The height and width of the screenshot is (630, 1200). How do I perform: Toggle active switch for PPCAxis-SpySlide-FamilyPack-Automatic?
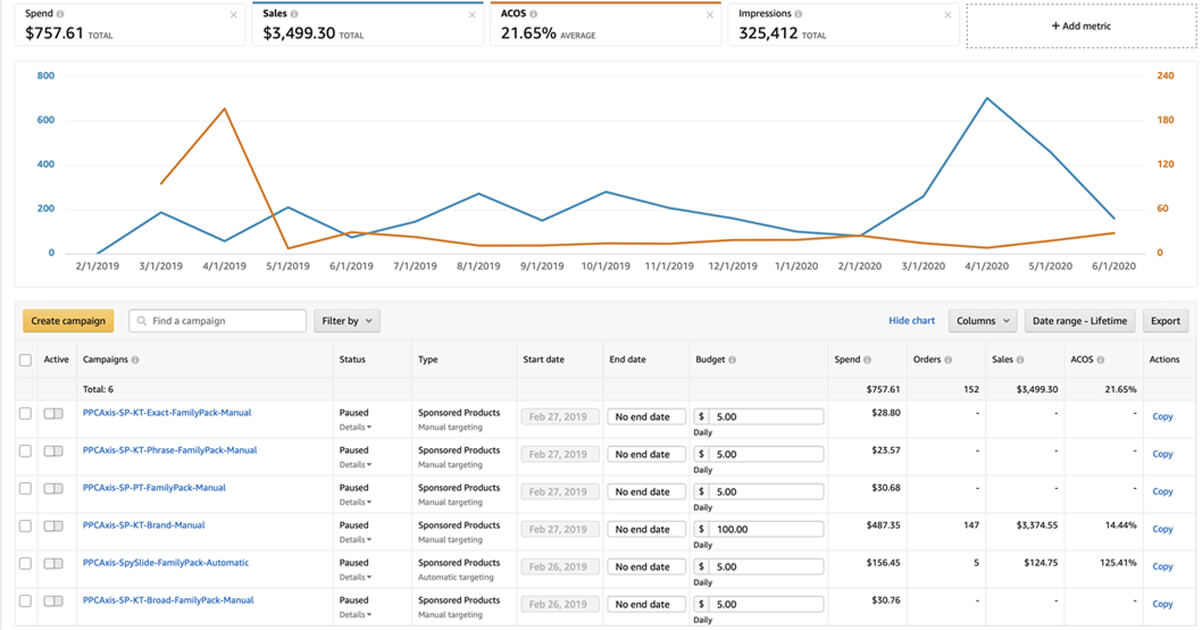coord(53,563)
